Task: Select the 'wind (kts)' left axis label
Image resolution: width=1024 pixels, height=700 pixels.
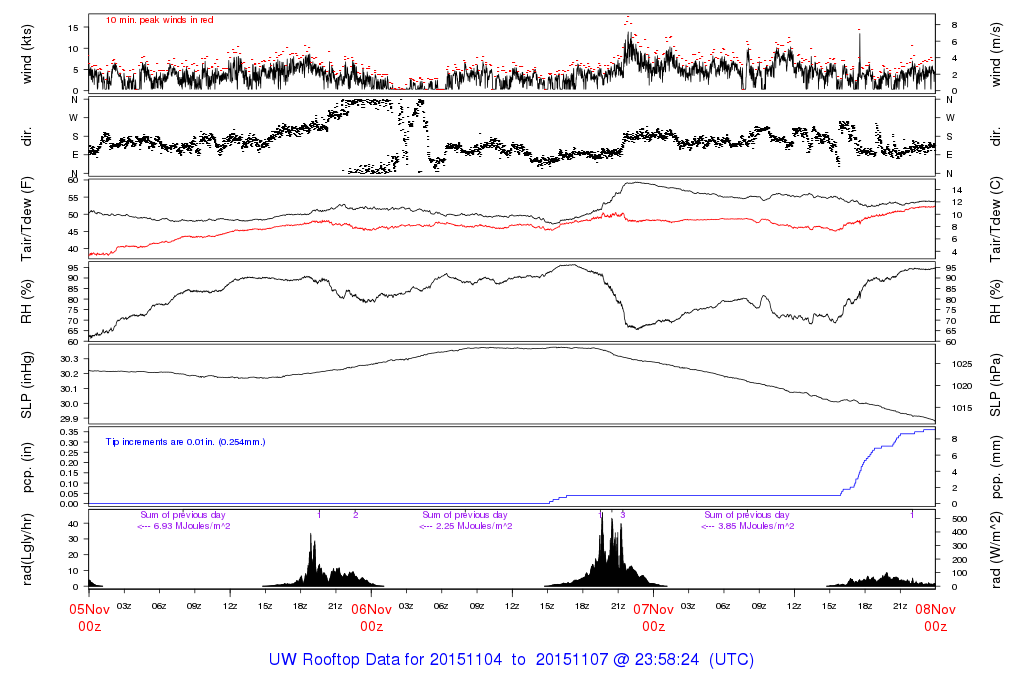Action: (27, 54)
